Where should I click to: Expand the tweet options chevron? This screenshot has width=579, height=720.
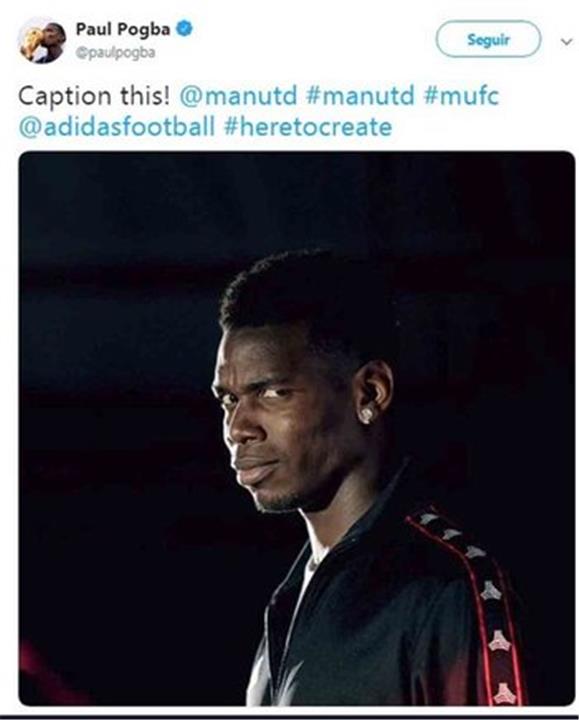tap(567, 42)
